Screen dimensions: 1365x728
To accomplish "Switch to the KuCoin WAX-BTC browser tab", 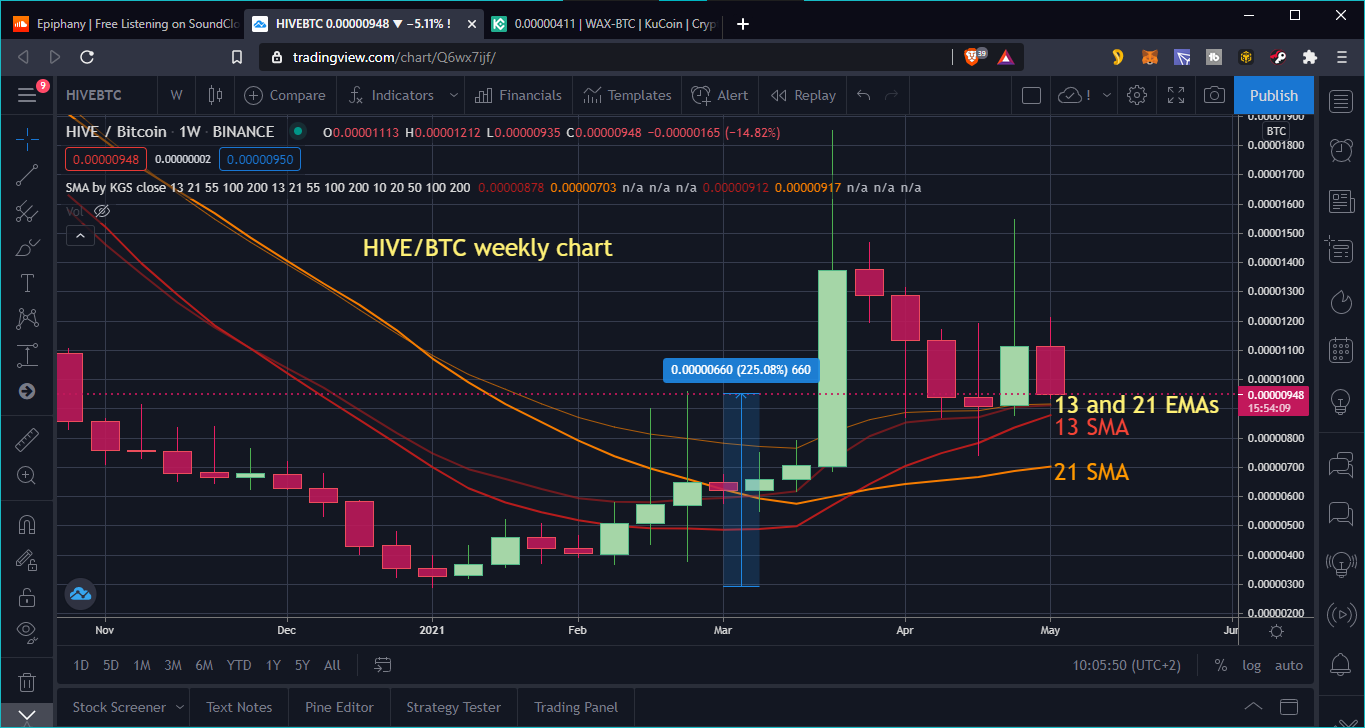I will [x=603, y=24].
